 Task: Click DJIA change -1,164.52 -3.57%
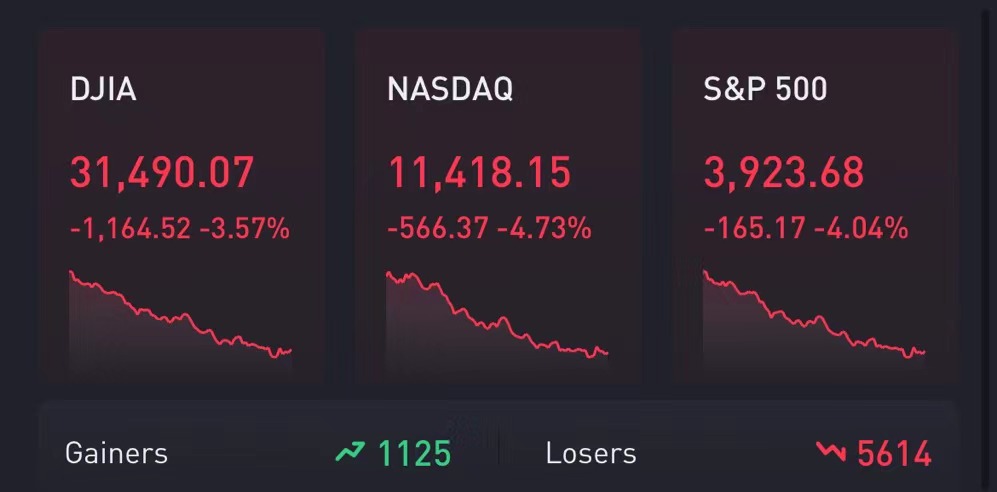(x=180, y=228)
